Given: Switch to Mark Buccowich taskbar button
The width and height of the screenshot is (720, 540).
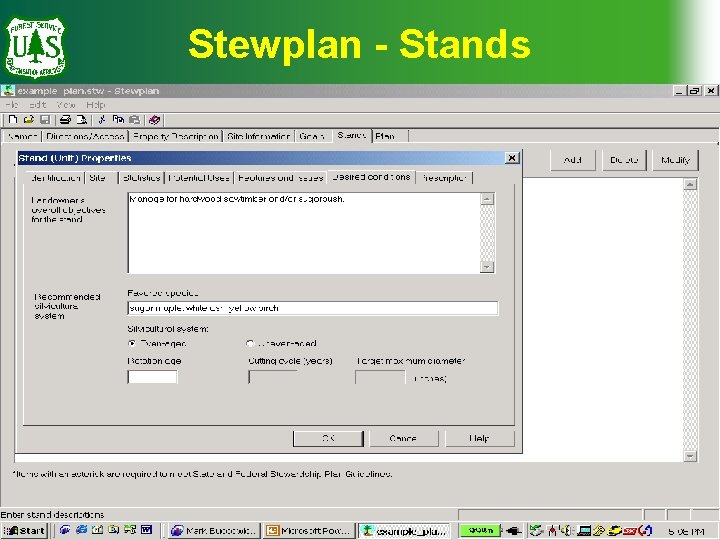Looking at the screenshot, I should (x=214, y=531).
